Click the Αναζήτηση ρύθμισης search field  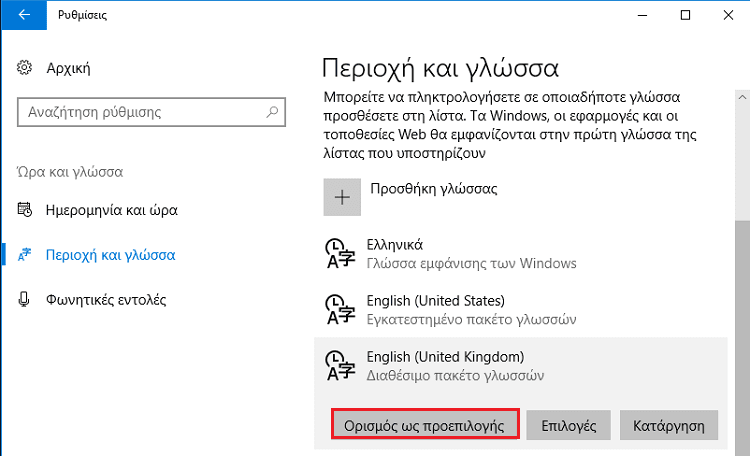pos(151,112)
